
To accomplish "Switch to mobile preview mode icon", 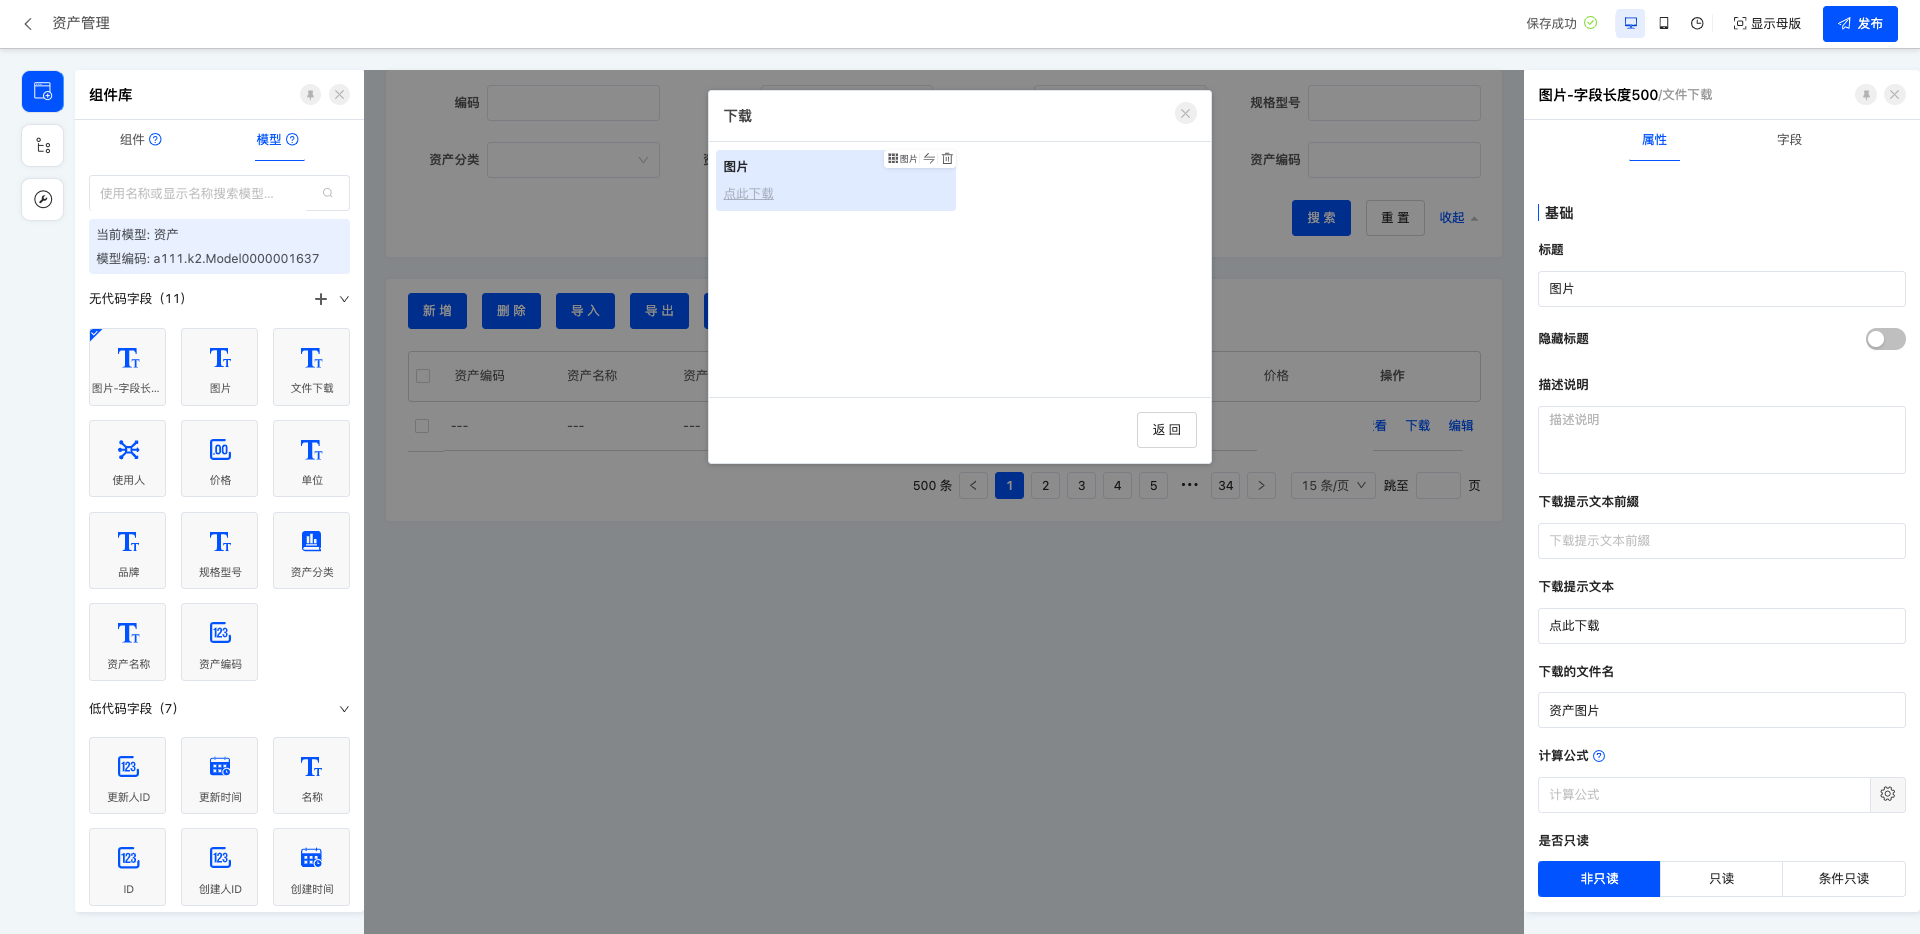I will pyautogui.click(x=1664, y=23).
